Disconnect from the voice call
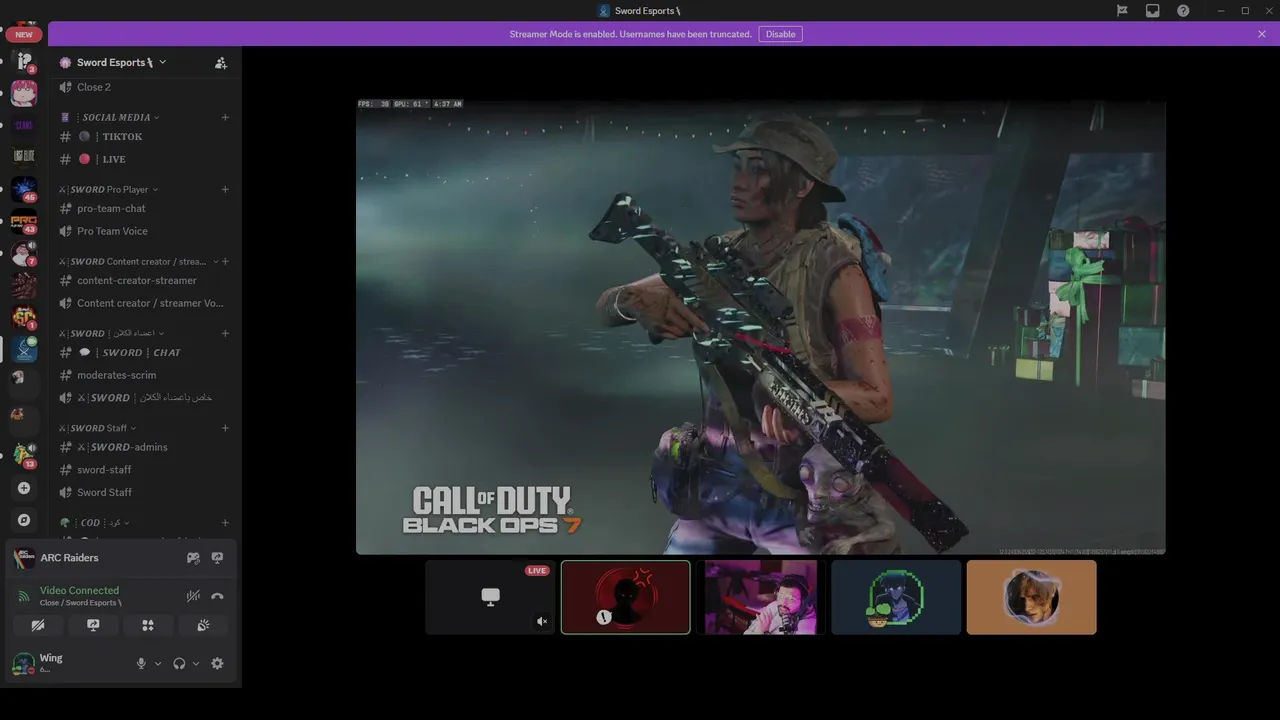Viewport: 1280px width, 720px height. tap(217, 596)
